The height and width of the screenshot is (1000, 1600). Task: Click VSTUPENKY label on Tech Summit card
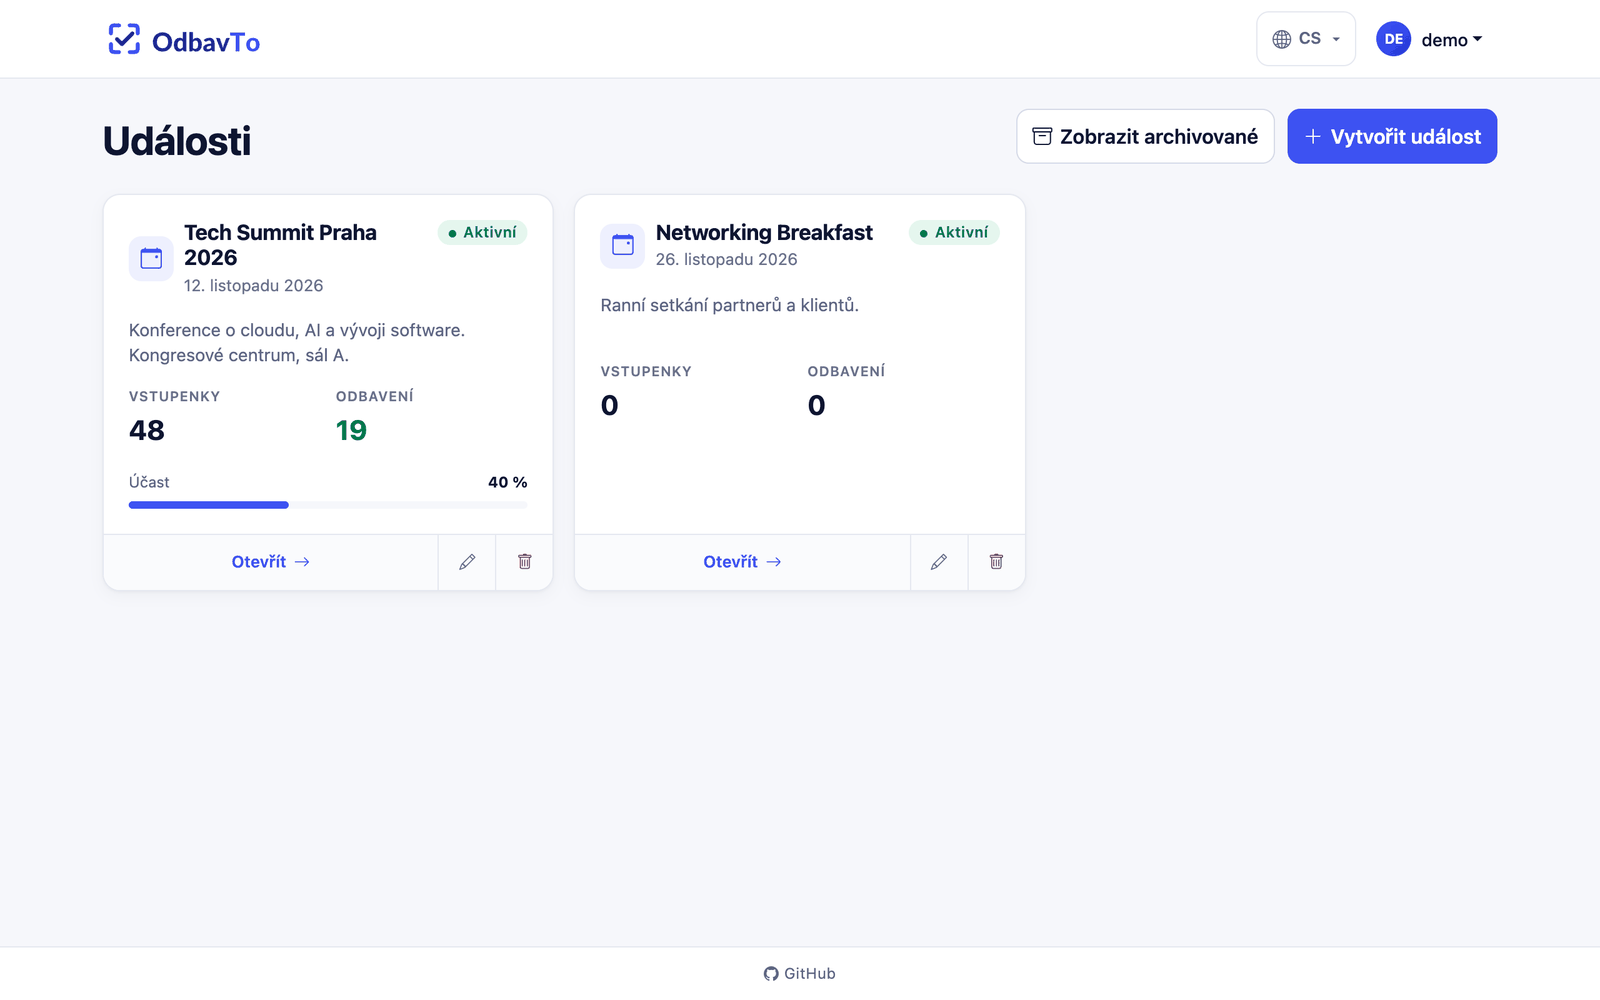point(175,397)
